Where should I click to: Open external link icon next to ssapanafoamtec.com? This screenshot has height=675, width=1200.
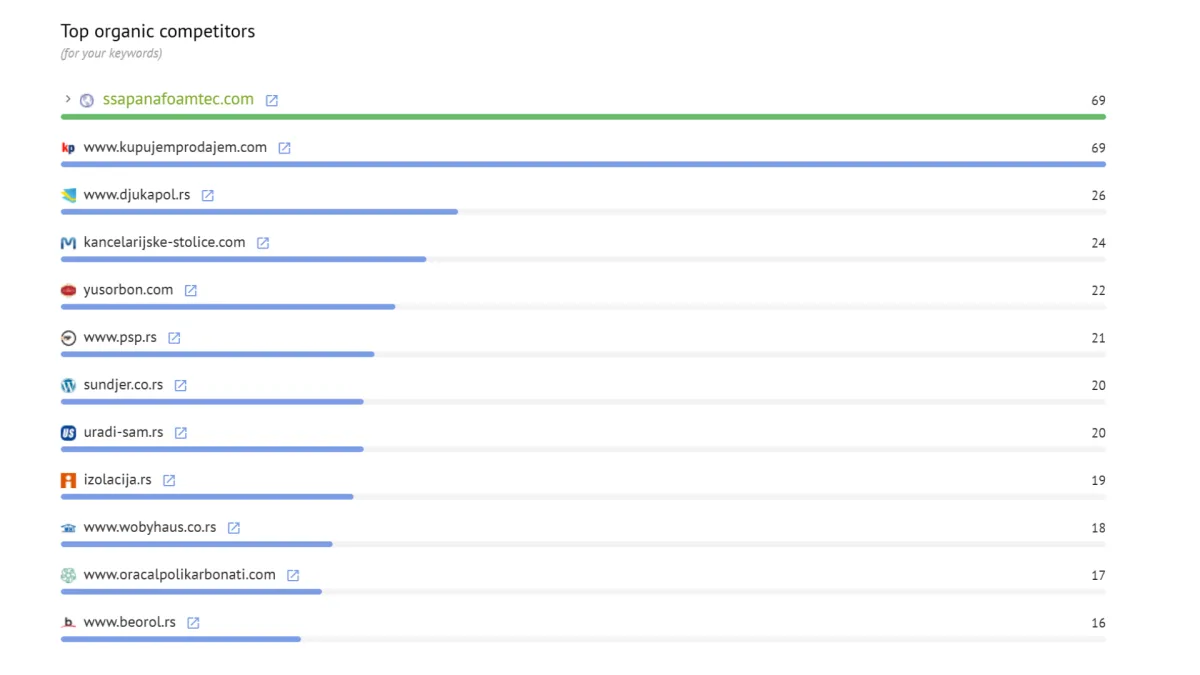(272, 100)
